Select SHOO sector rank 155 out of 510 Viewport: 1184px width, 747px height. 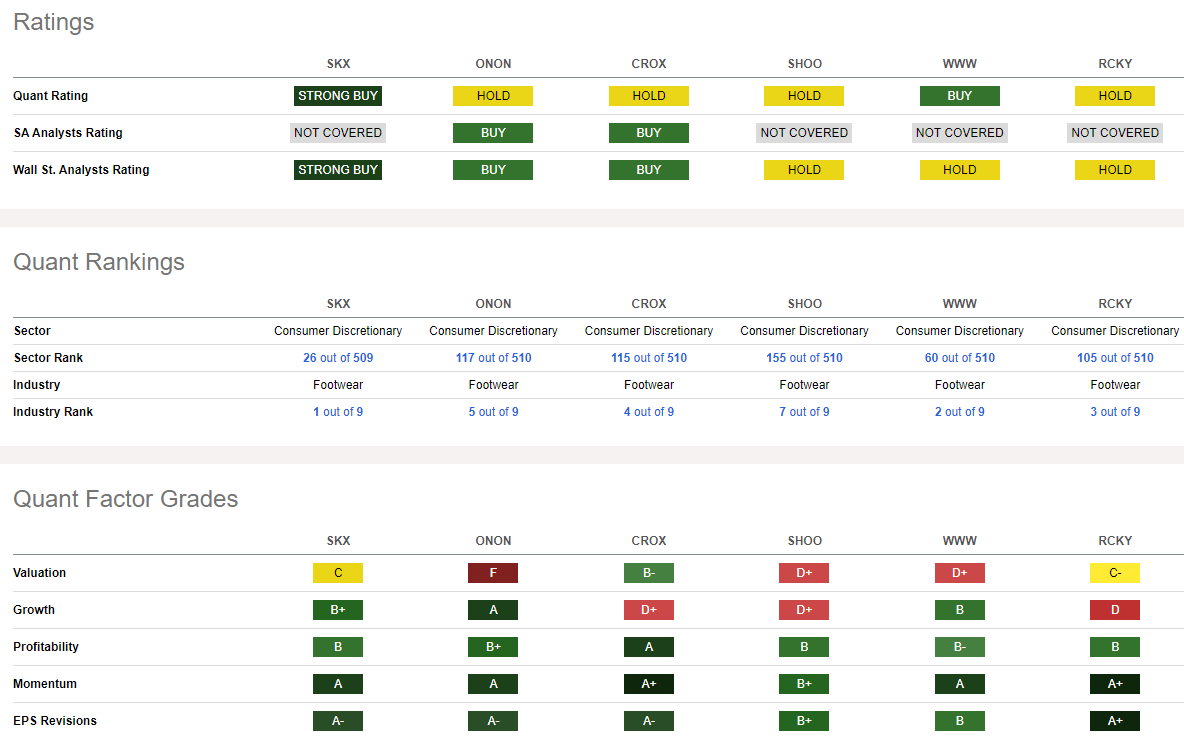coord(804,358)
